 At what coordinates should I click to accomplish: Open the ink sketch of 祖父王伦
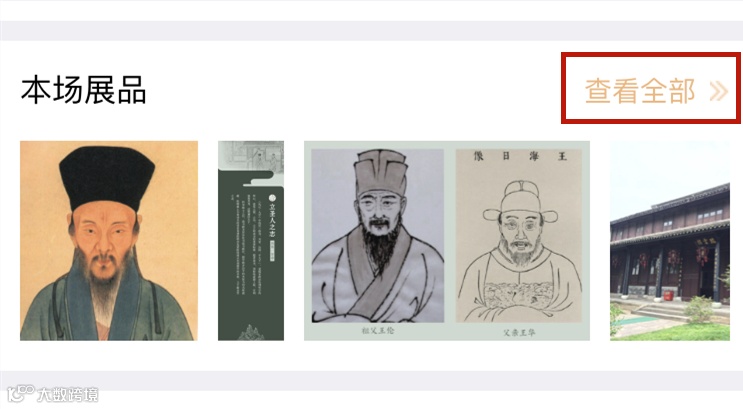378,236
